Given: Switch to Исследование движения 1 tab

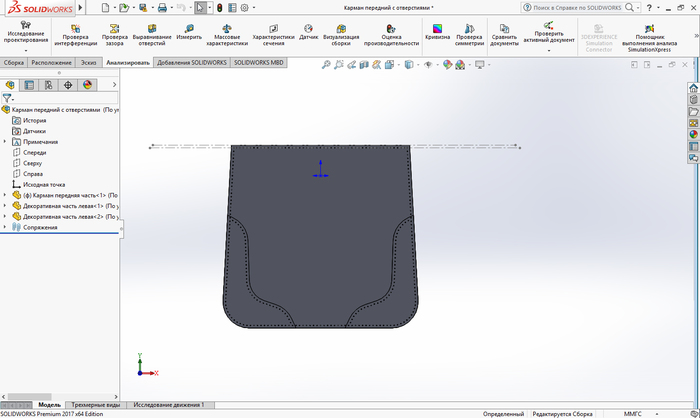Looking at the screenshot, I should 168,405.
